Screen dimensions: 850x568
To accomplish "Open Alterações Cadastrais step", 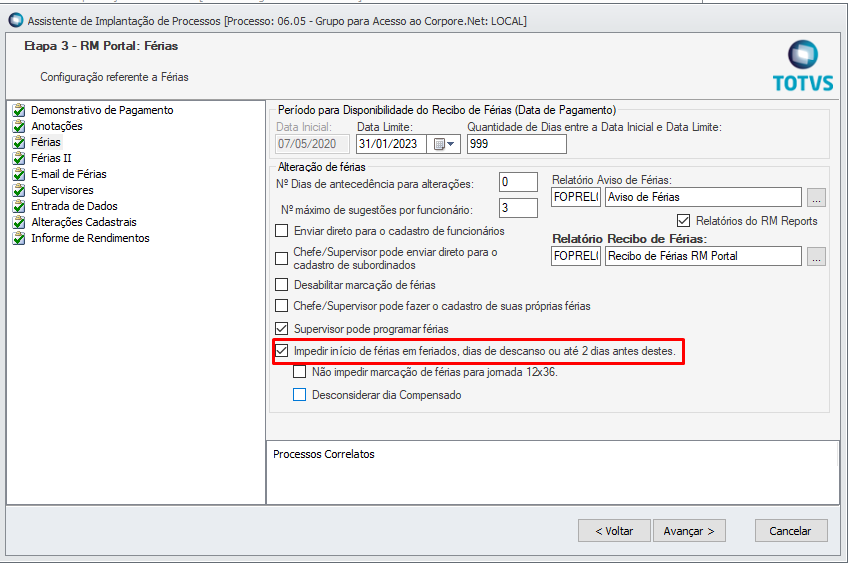I will [83, 222].
